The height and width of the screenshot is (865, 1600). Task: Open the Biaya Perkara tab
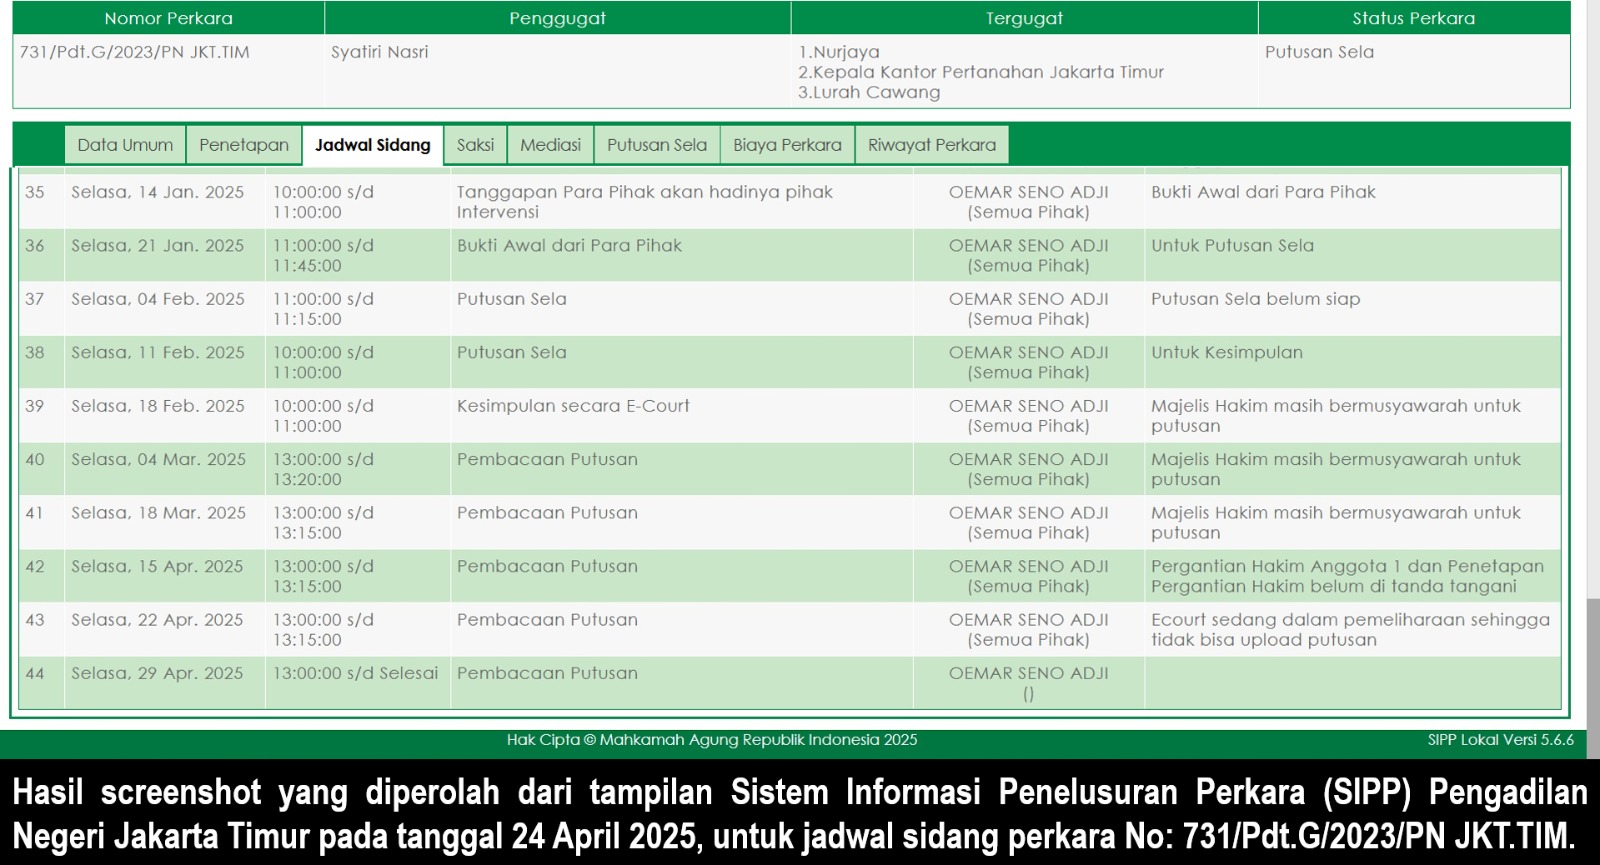pyautogui.click(x=787, y=145)
